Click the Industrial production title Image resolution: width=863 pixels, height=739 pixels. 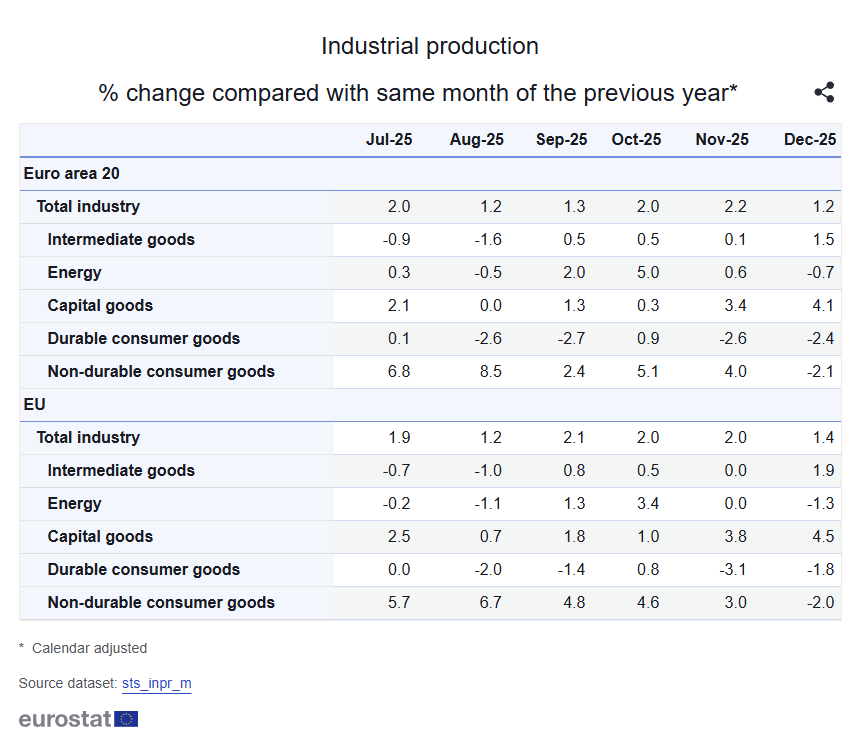pyautogui.click(x=430, y=46)
